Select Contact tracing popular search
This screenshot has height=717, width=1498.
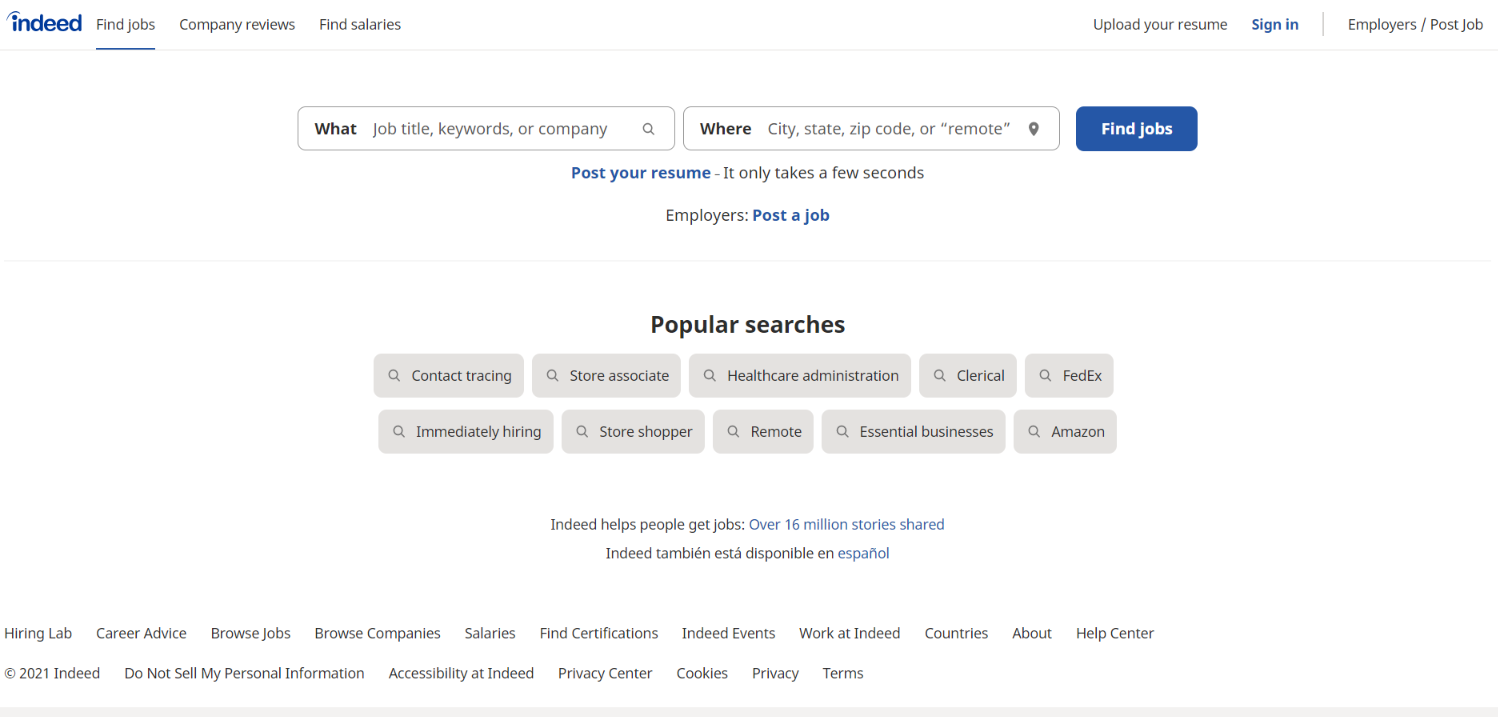pyautogui.click(x=449, y=376)
